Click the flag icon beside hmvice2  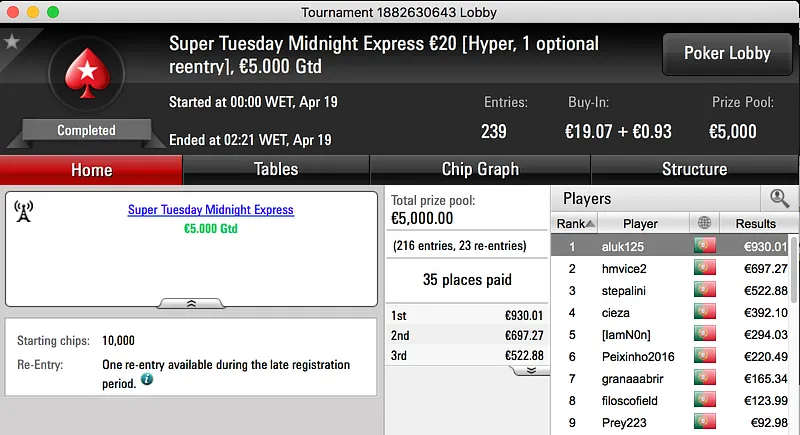coord(705,268)
